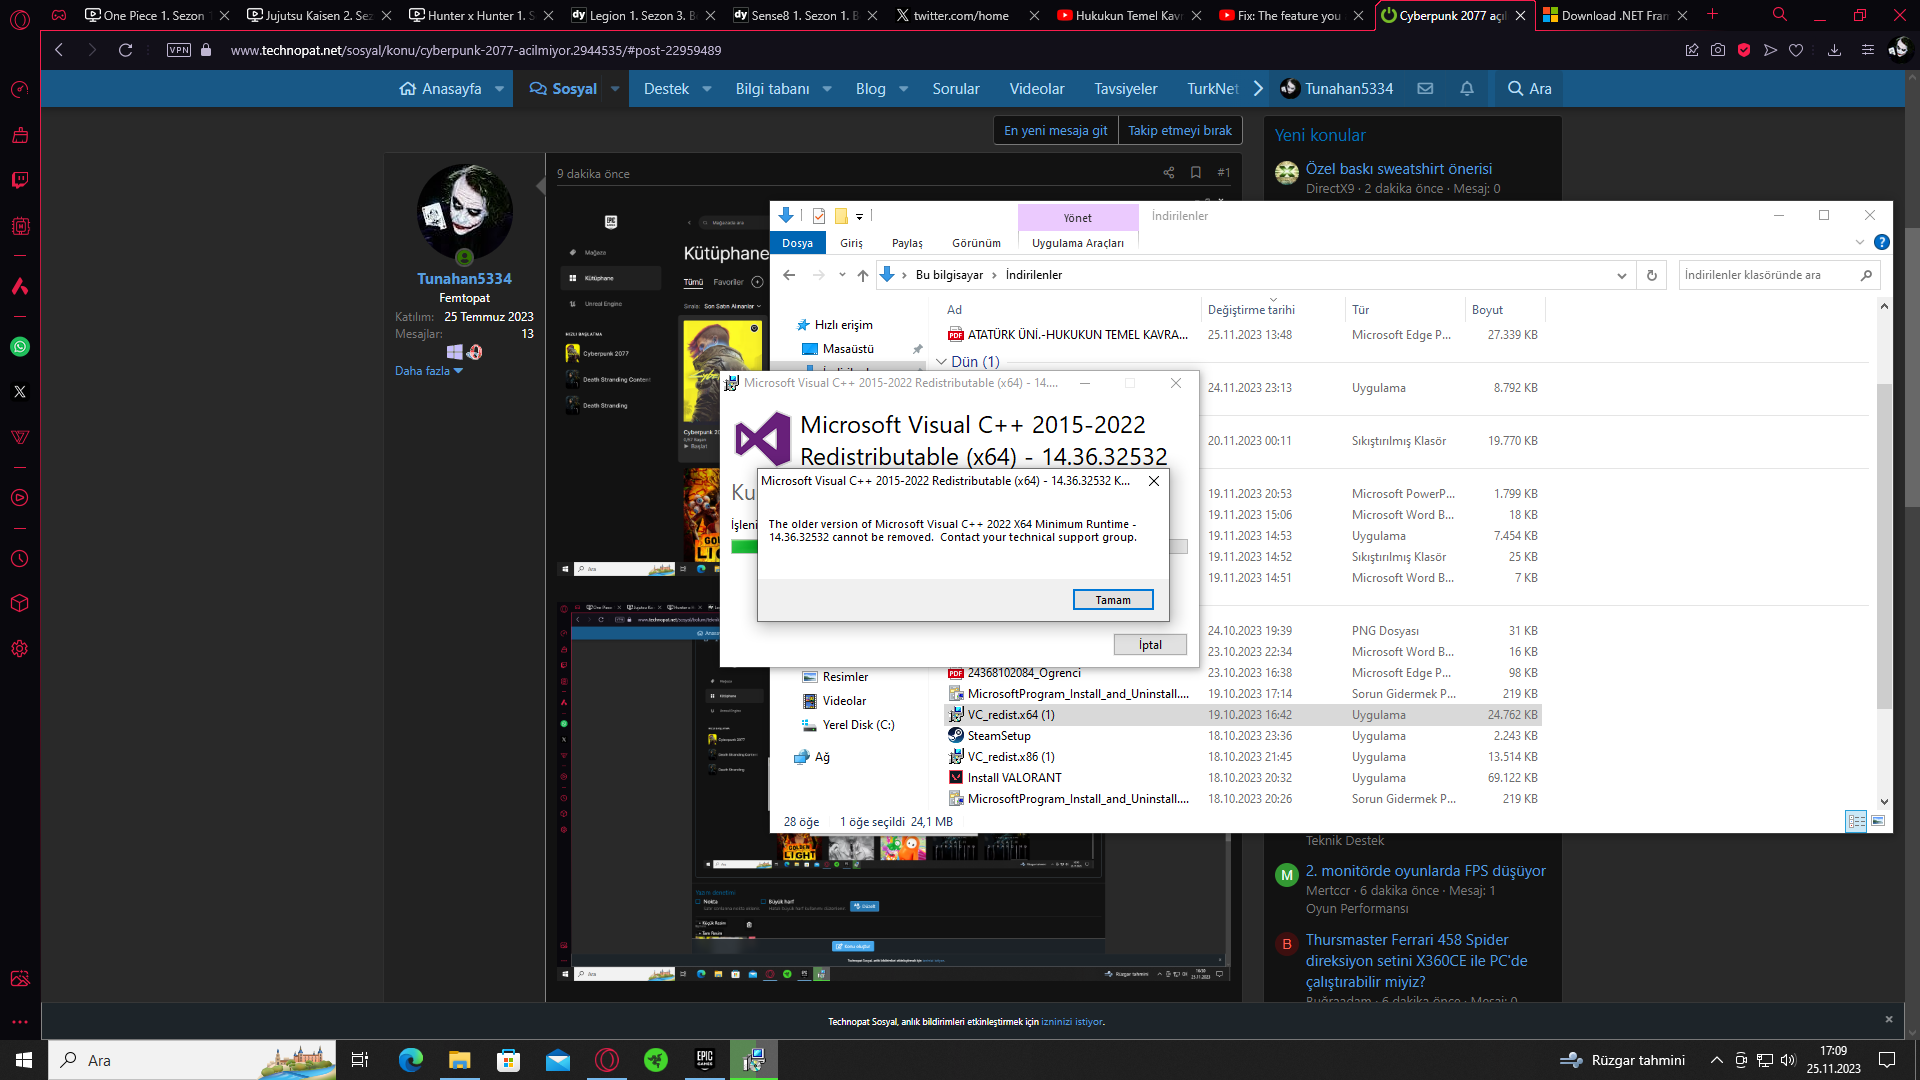This screenshot has width=1920, height=1080.
Task: Open the Görünüm ribbon tab
Action: coord(975,243)
